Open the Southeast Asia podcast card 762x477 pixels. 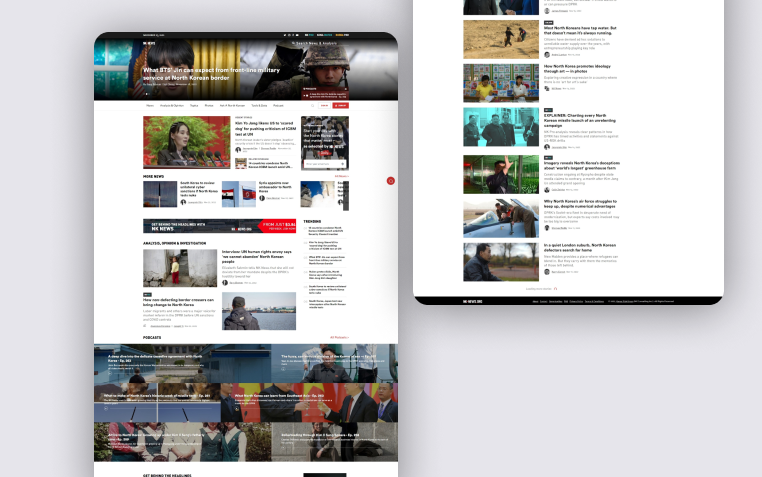pyautogui.click(x=309, y=403)
